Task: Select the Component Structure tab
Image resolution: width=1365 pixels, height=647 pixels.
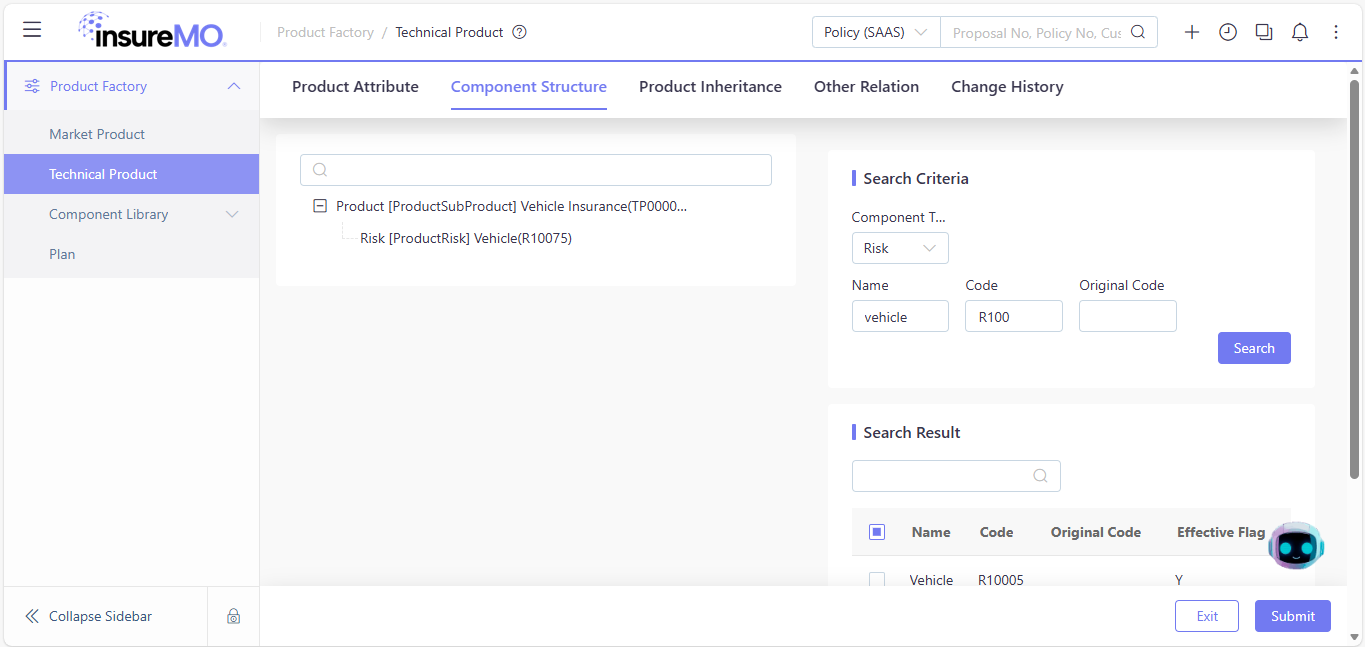Action: (x=529, y=87)
